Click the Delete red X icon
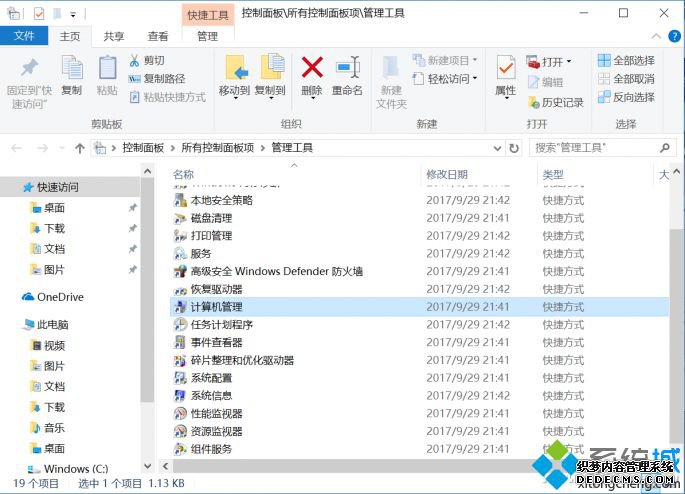685x494 pixels. pyautogui.click(x=312, y=68)
